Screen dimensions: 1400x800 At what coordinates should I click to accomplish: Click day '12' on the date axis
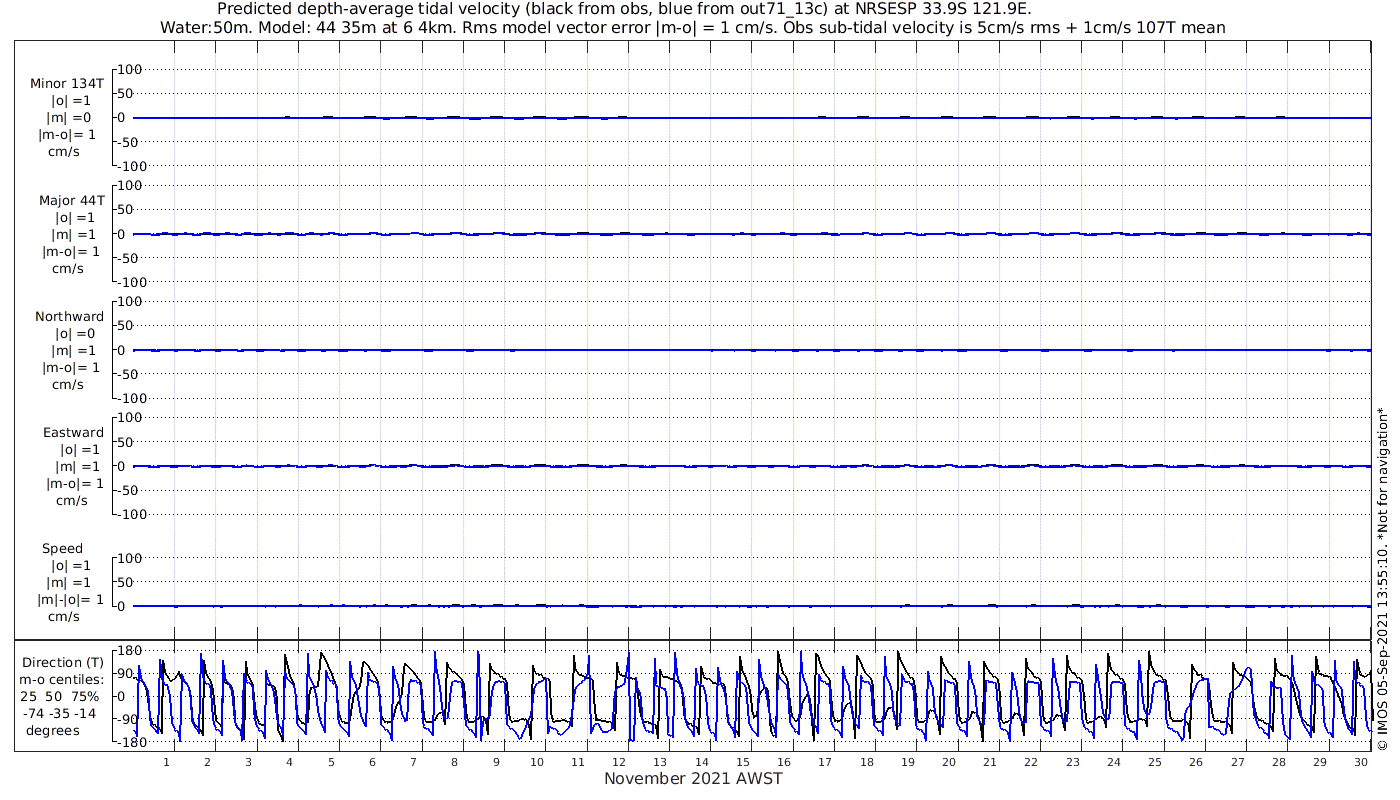coord(619,762)
